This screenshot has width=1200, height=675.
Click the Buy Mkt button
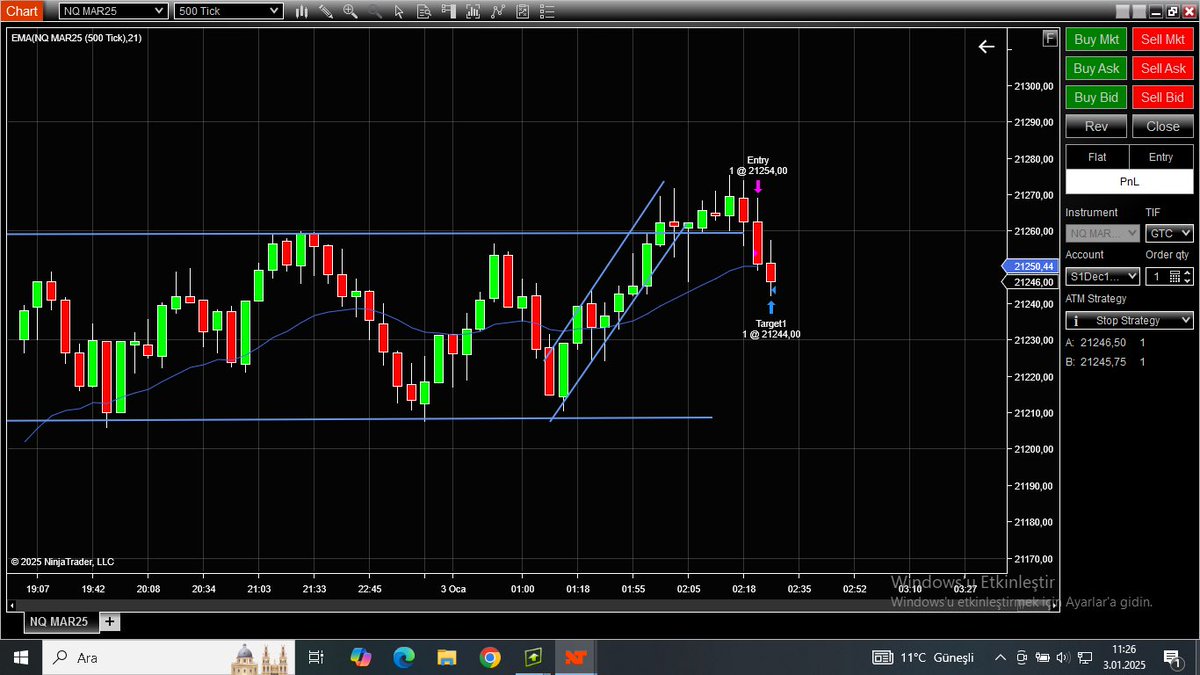[1096, 40]
